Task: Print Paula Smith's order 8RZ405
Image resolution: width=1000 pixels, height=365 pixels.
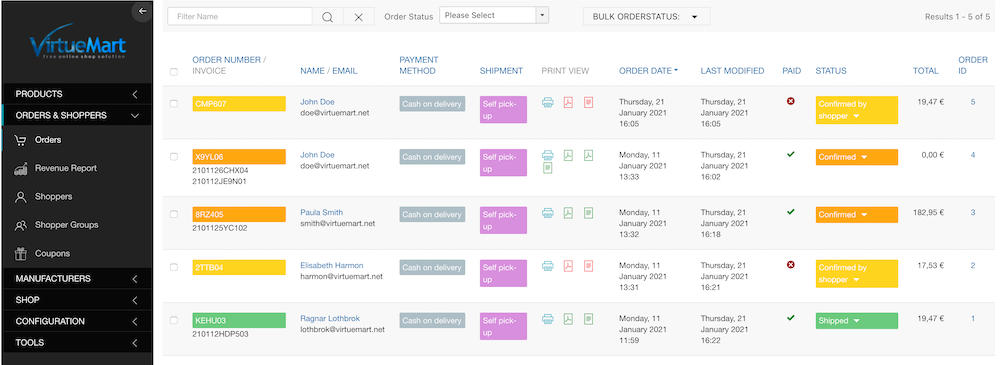Action: coord(547,212)
